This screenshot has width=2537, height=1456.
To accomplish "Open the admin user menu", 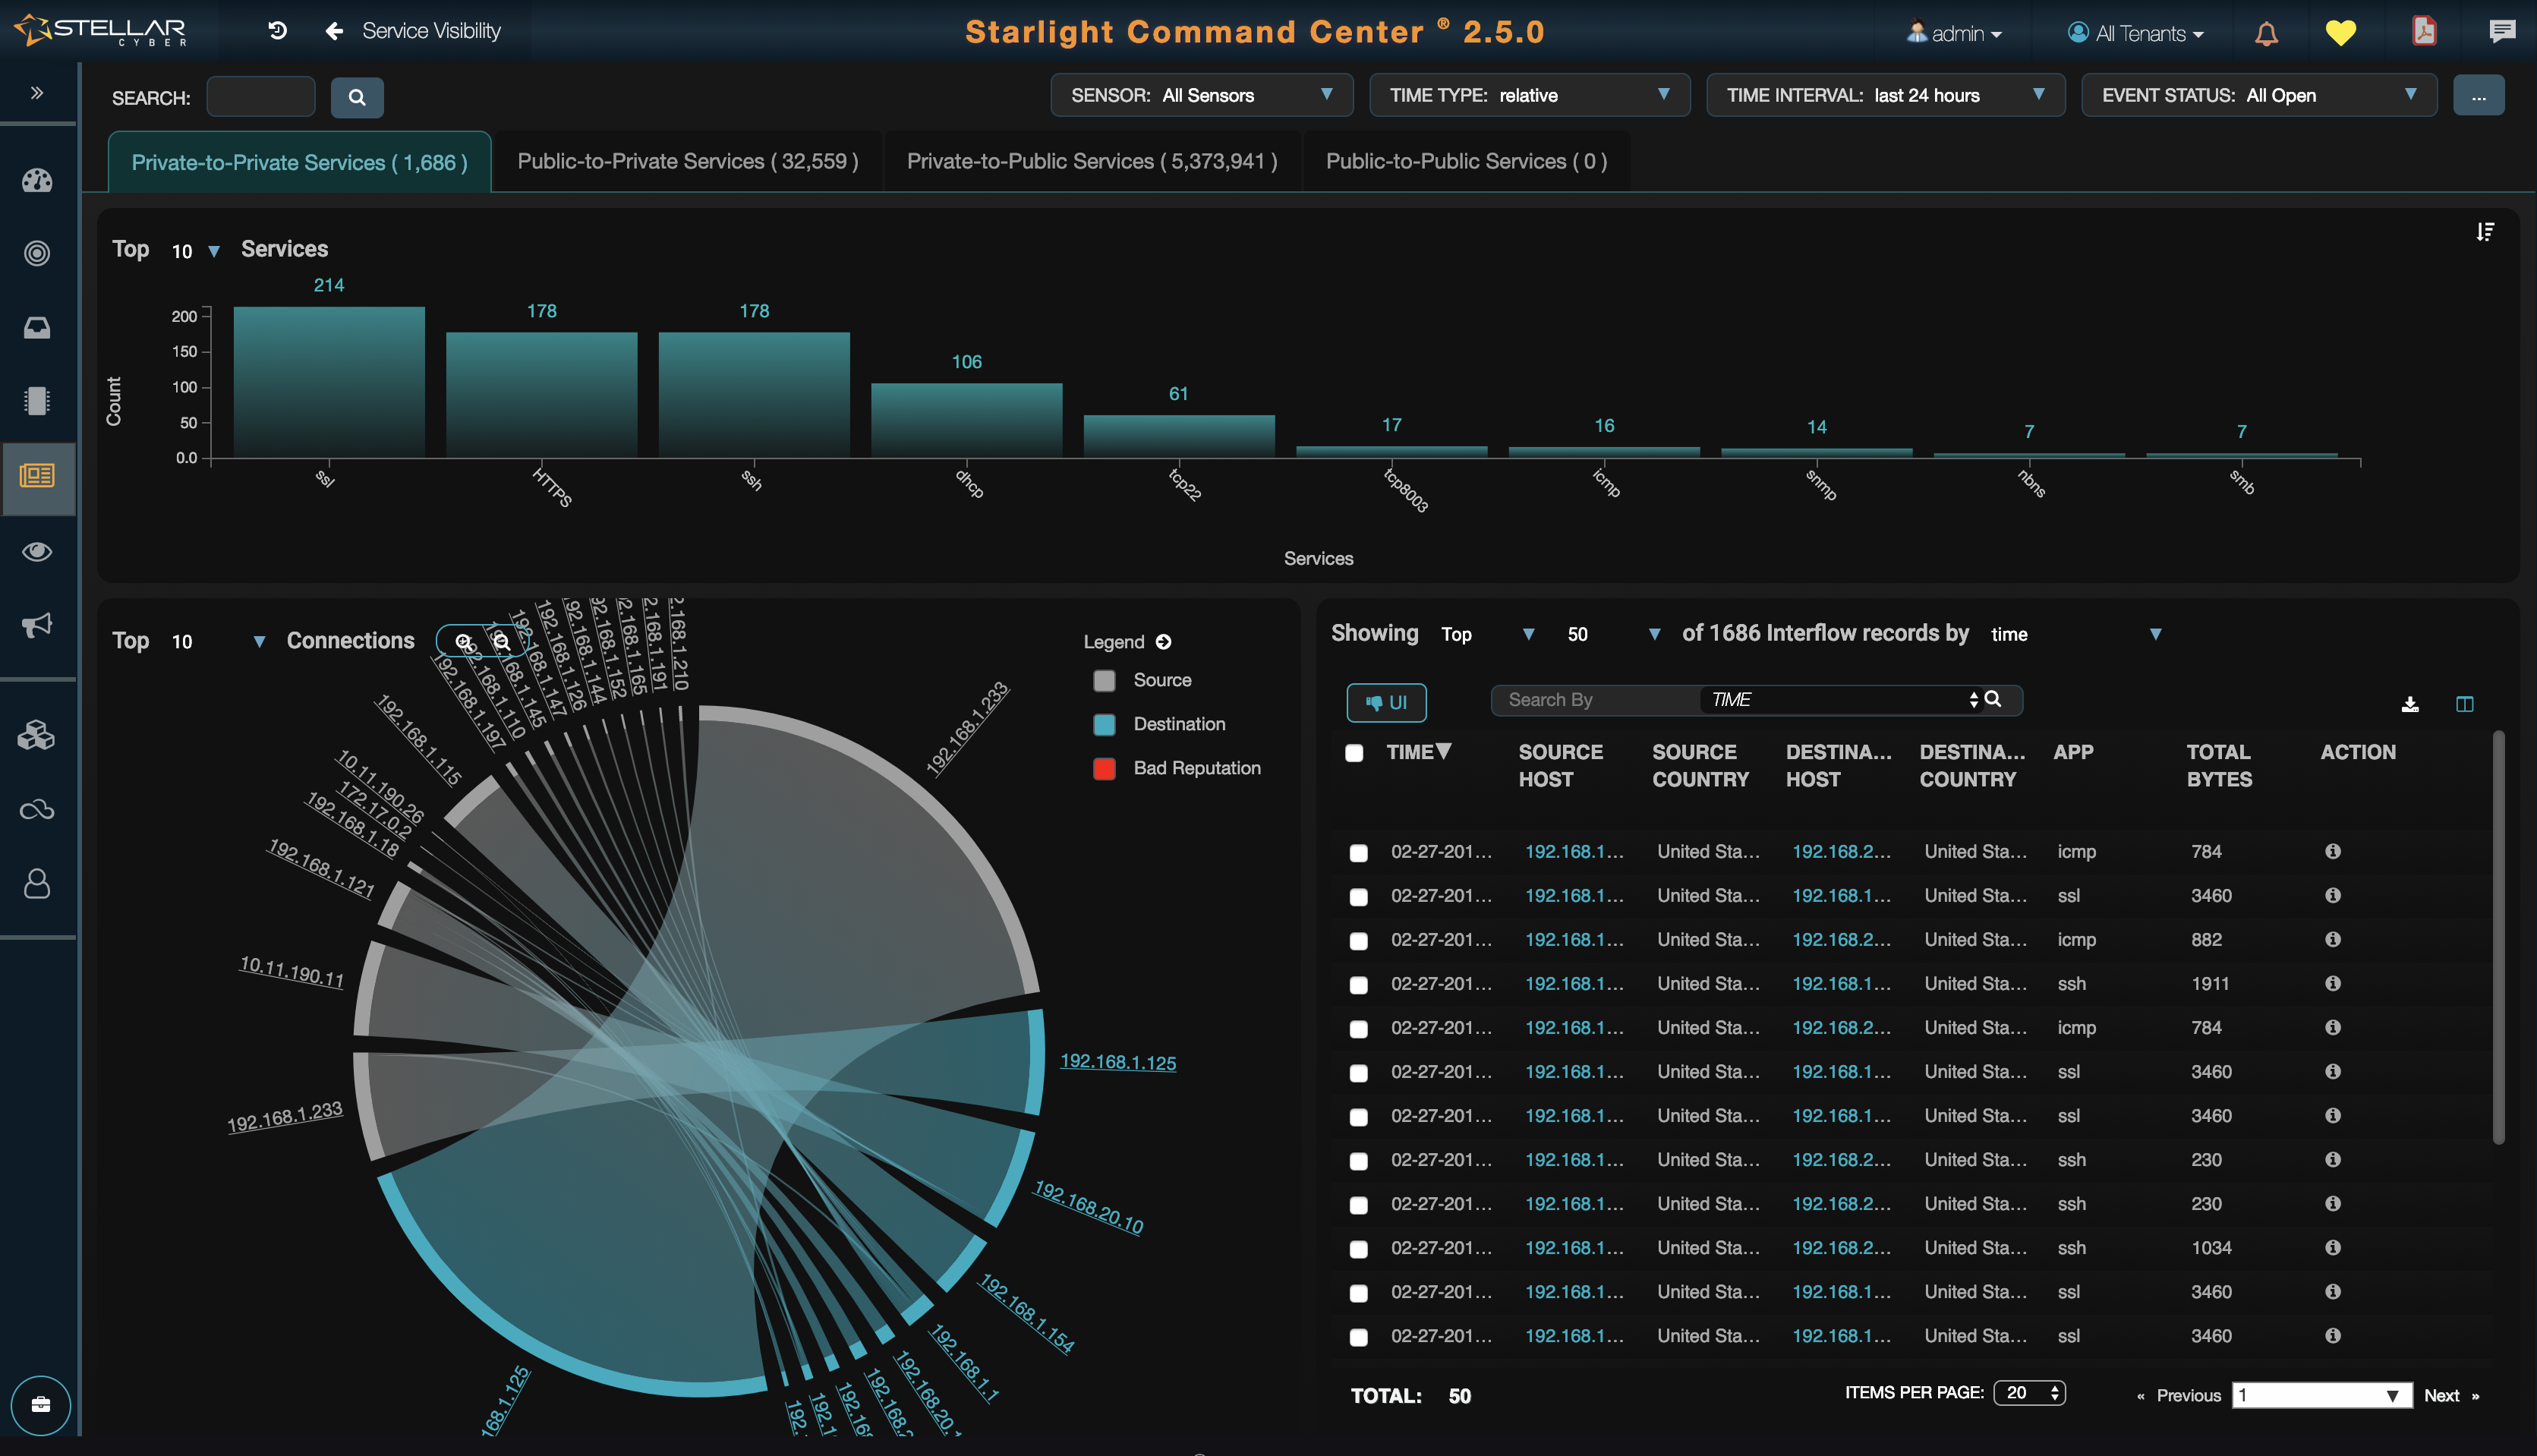I will click(x=1955, y=33).
